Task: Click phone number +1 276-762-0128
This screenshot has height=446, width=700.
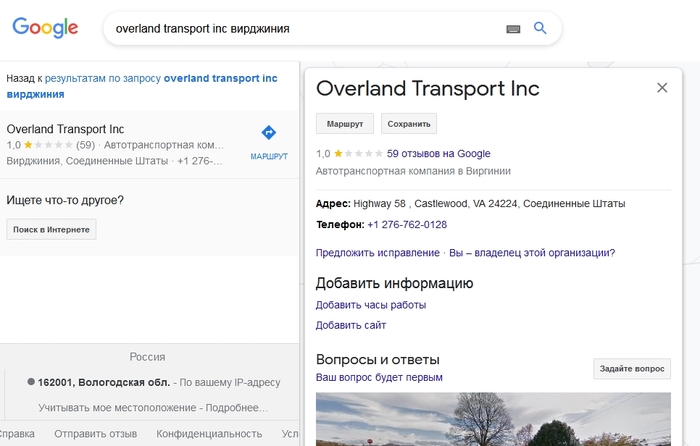Action: click(x=407, y=225)
